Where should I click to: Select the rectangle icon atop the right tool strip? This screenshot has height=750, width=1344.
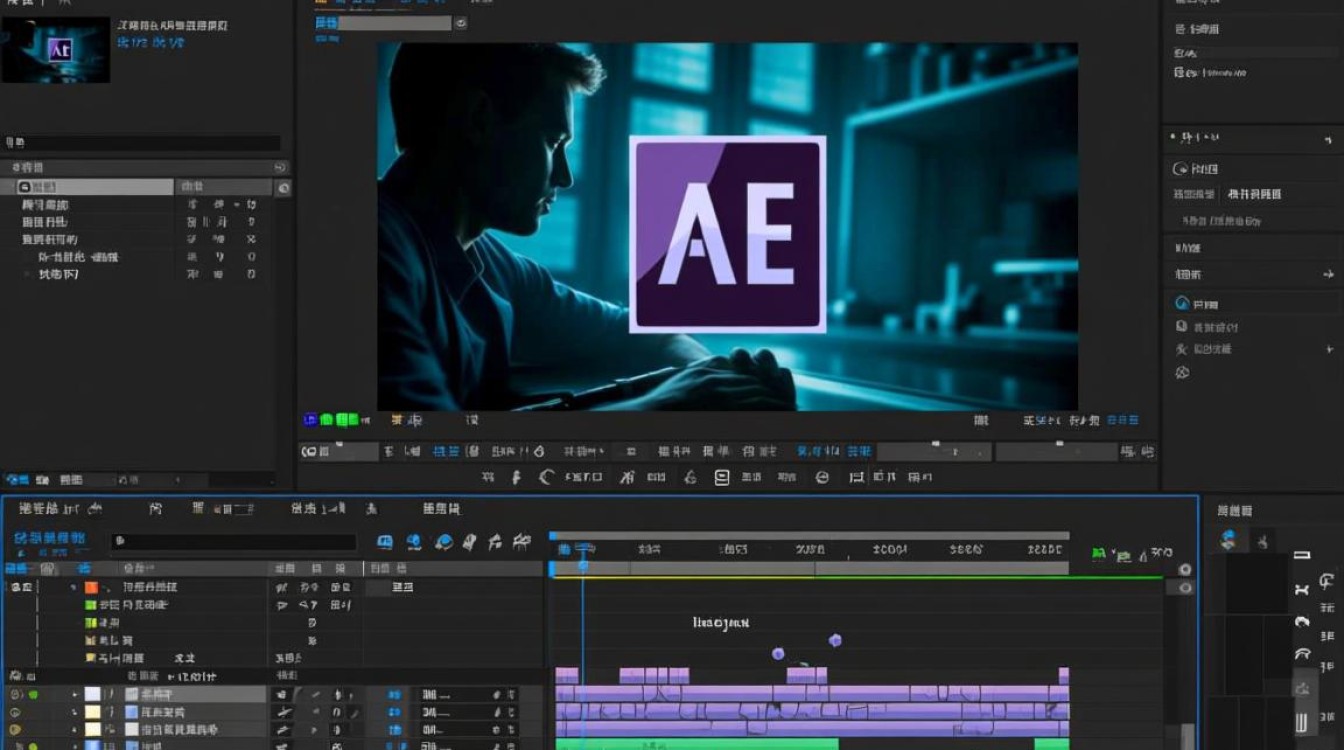click(1302, 555)
